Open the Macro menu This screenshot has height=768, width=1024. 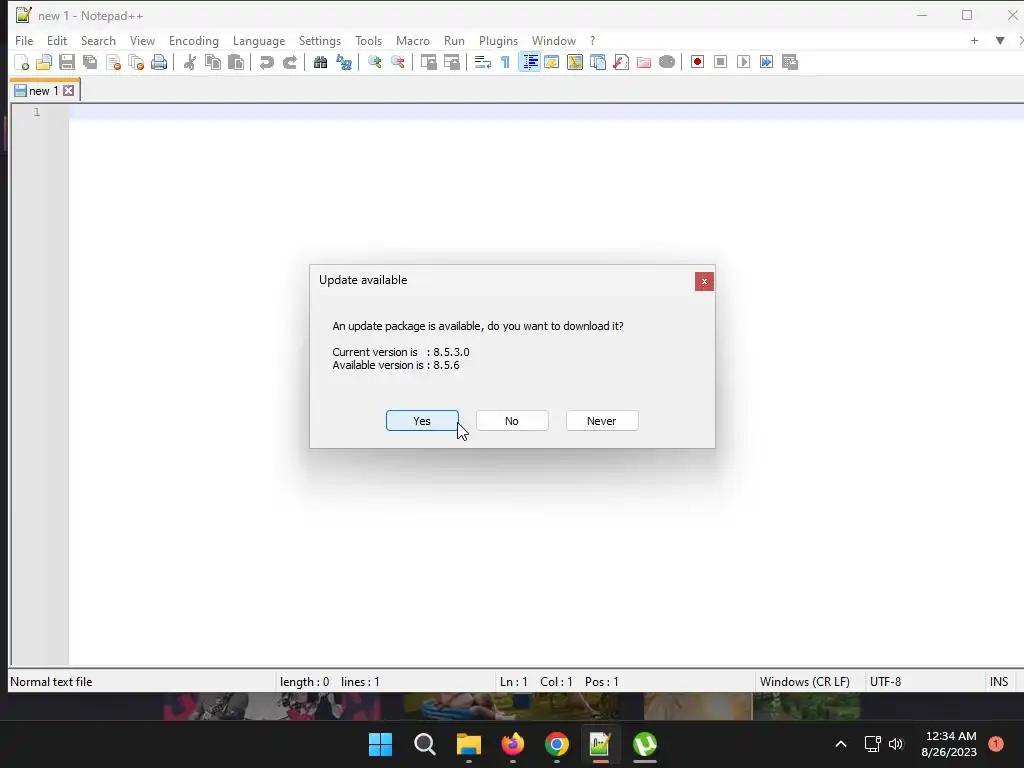pyautogui.click(x=413, y=40)
